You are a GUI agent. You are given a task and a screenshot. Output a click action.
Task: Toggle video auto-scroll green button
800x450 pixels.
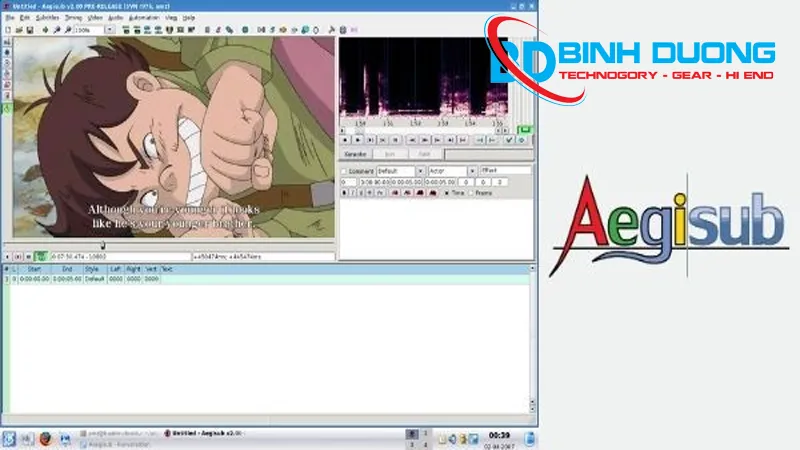[x=41, y=257]
